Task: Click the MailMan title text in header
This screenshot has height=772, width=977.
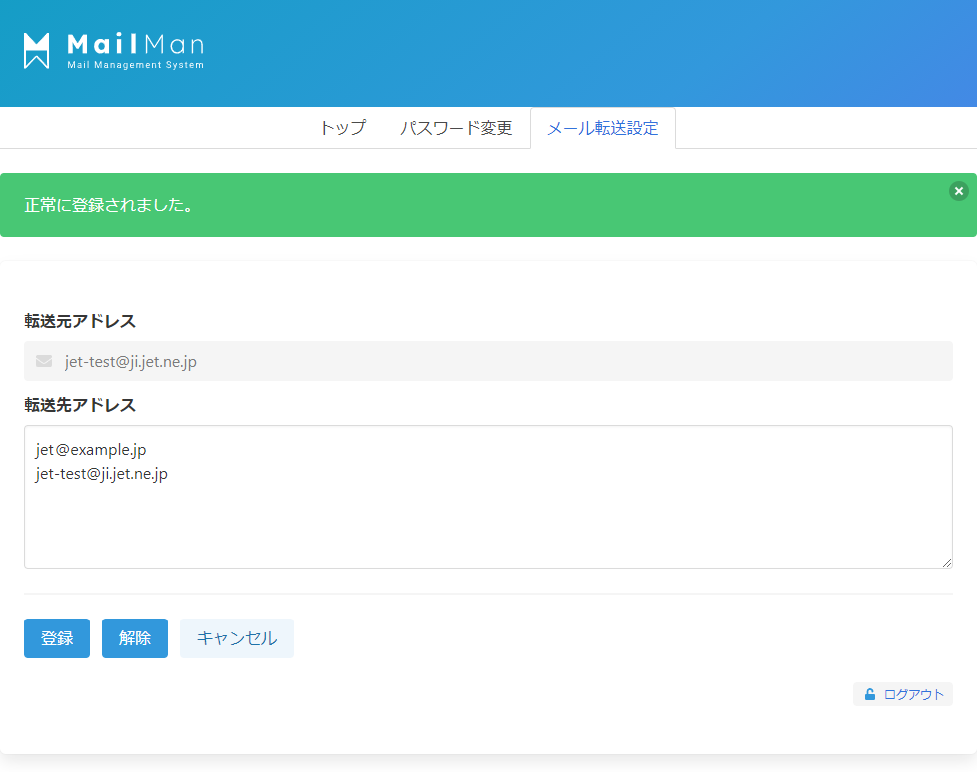Action: tap(135, 44)
